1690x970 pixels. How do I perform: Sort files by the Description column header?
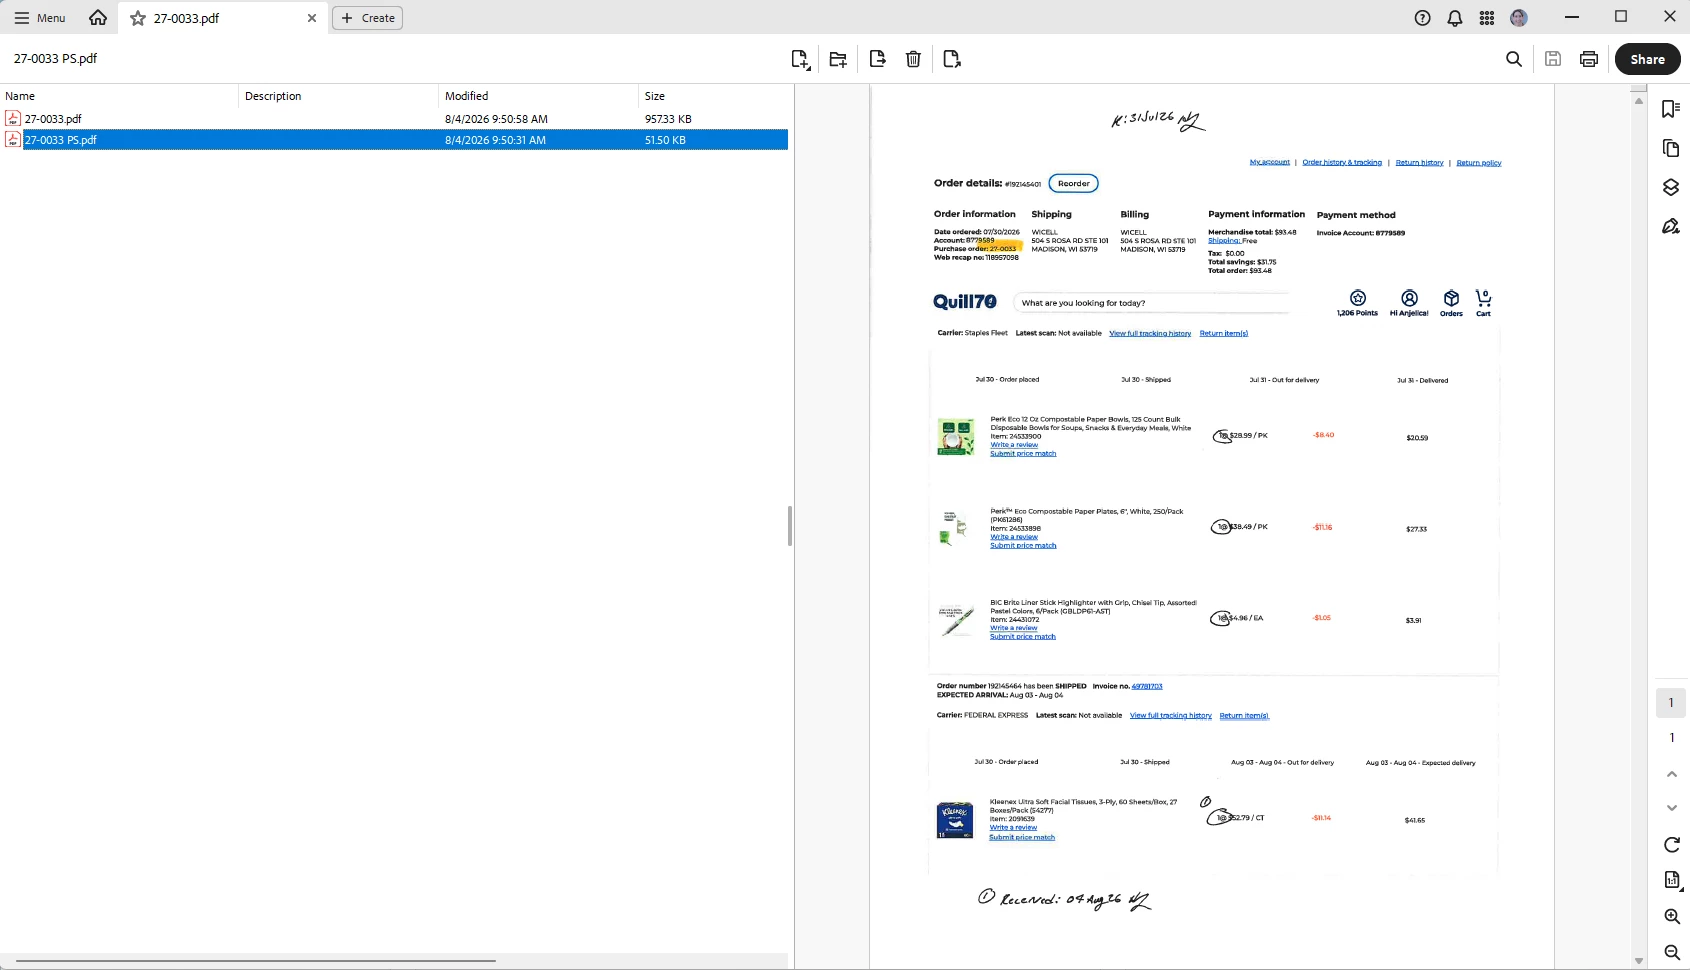pos(339,96)
